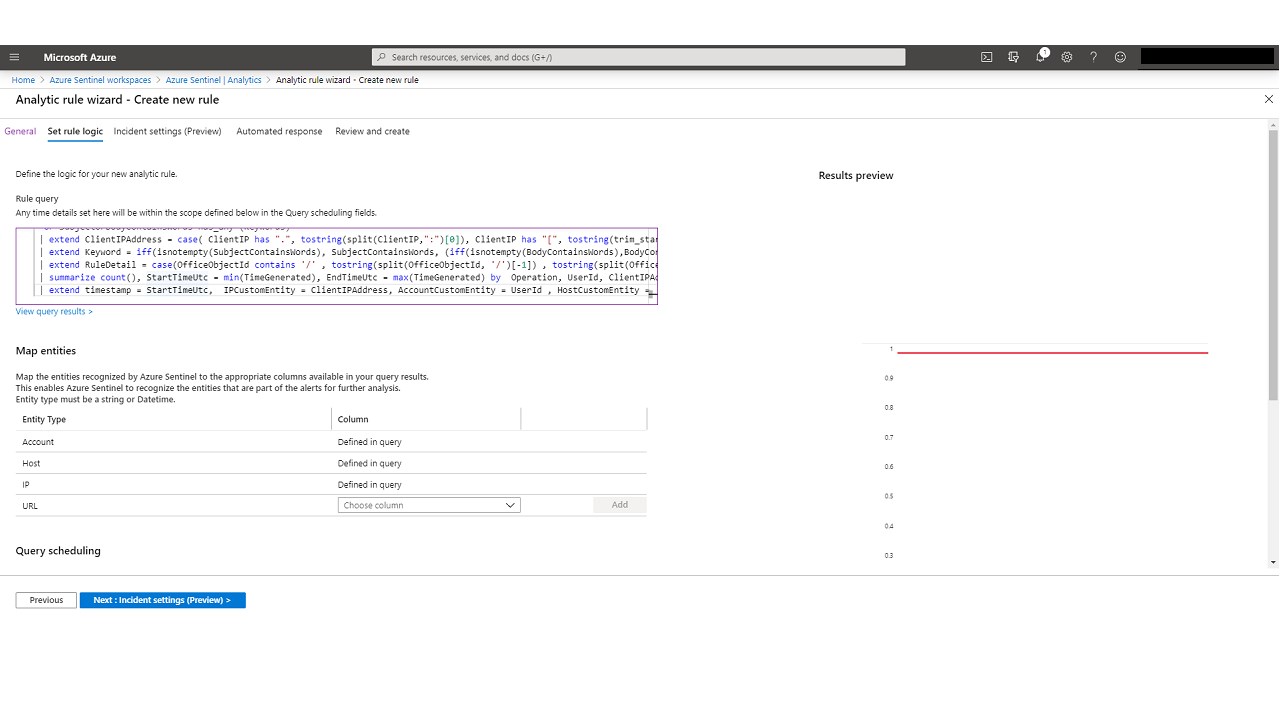Click the Previous button
The height and width of the screenshot is (720, 1280).
(x=46, y=600)
